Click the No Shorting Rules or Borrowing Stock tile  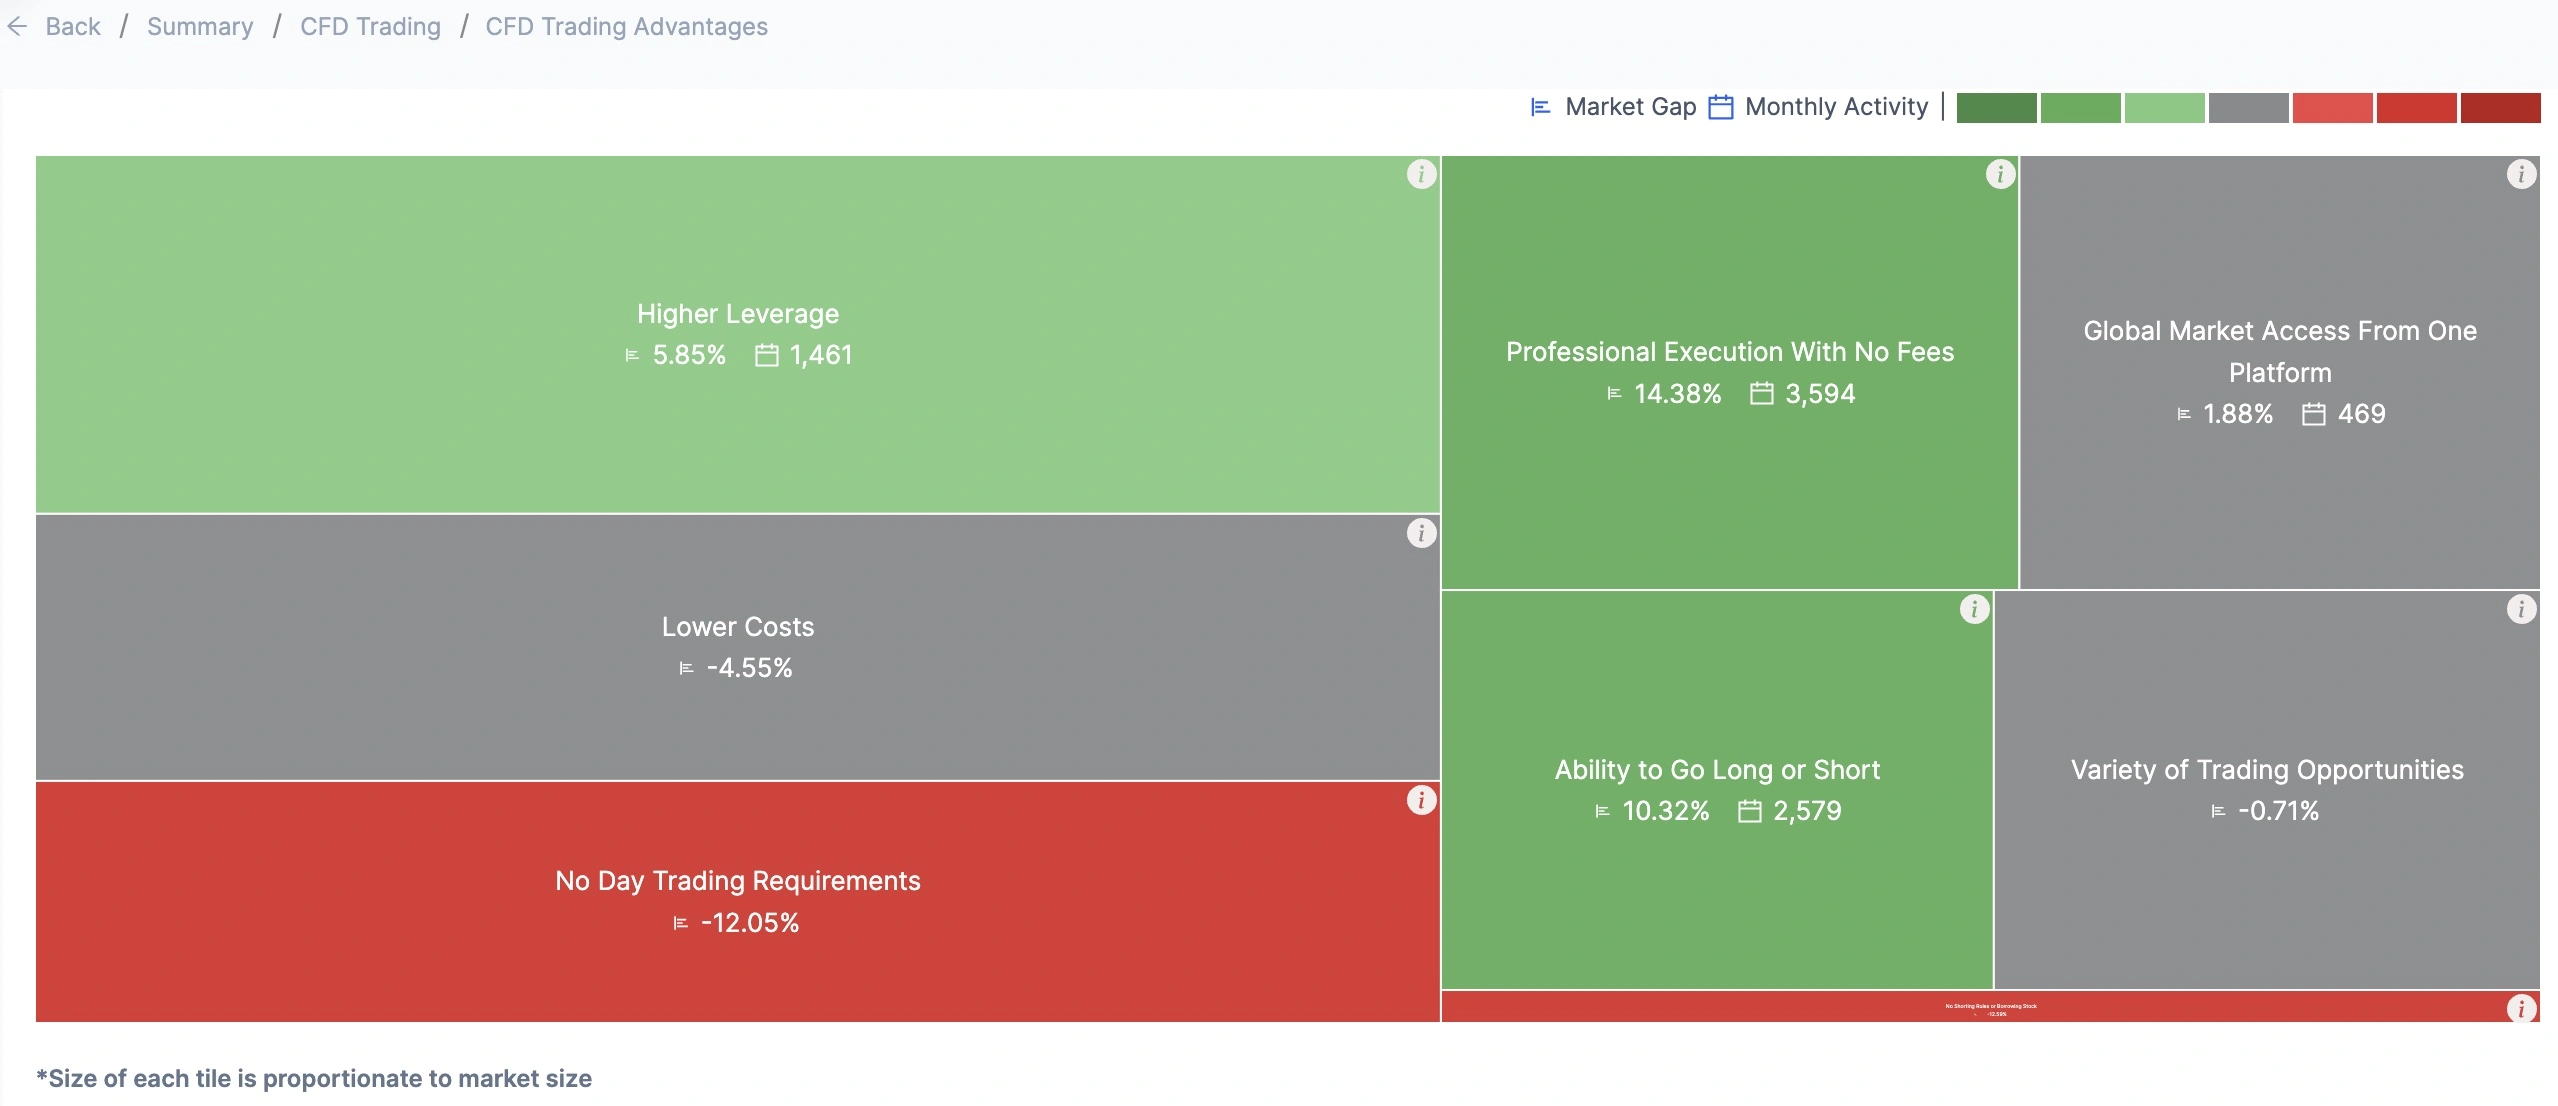pos(1990,1007)
